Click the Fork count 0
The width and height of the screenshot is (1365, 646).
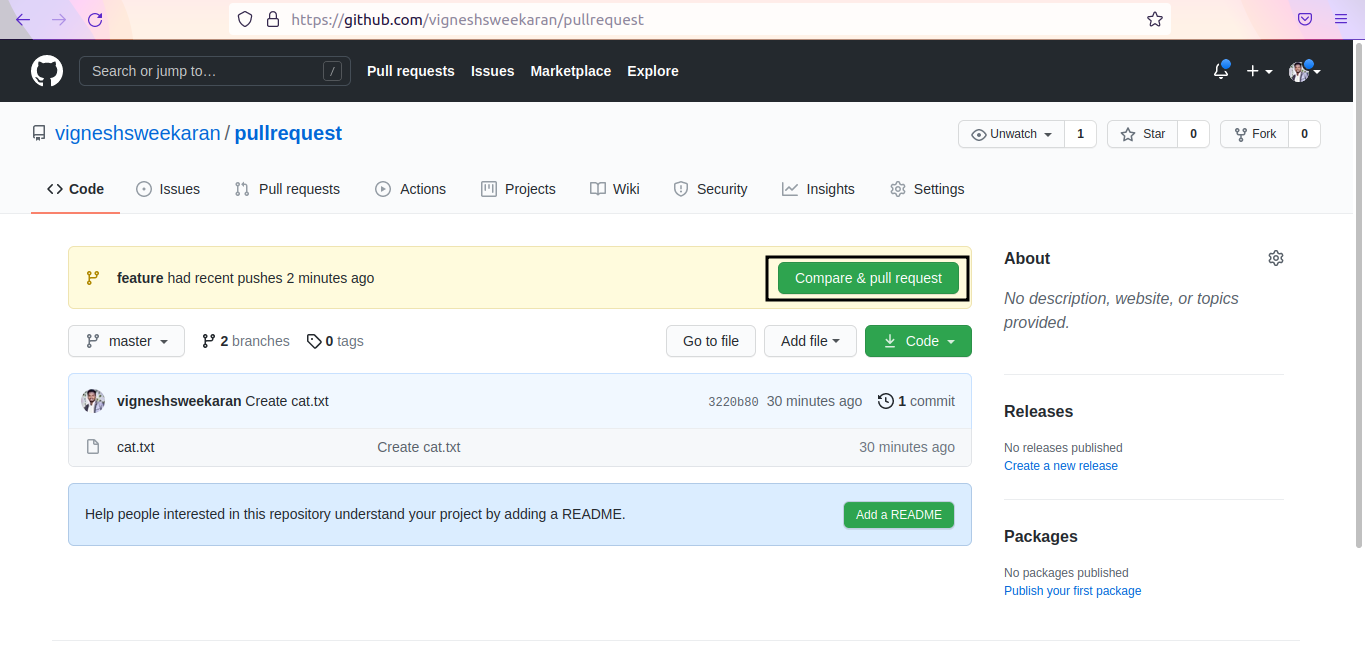pyautogui.click(x=1304, y=134)
